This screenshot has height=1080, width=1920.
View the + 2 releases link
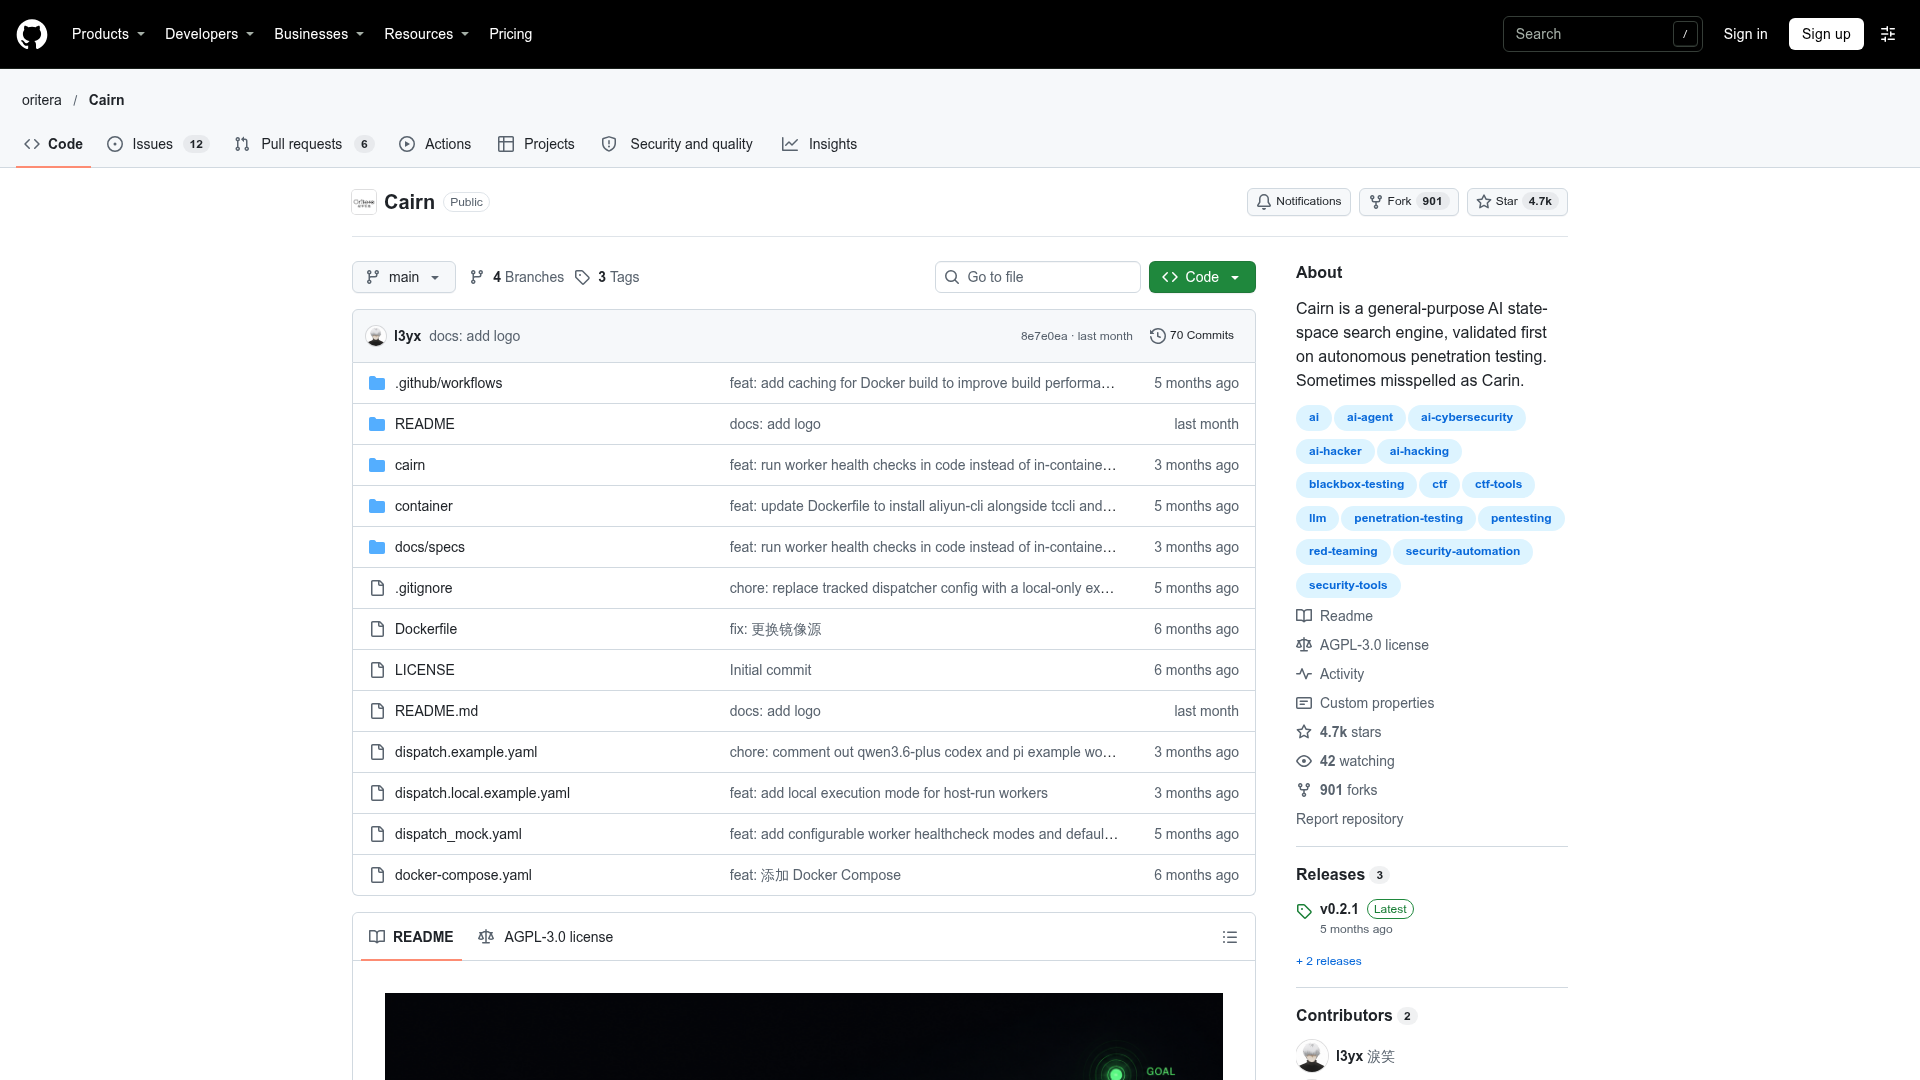pos(1329,961)
